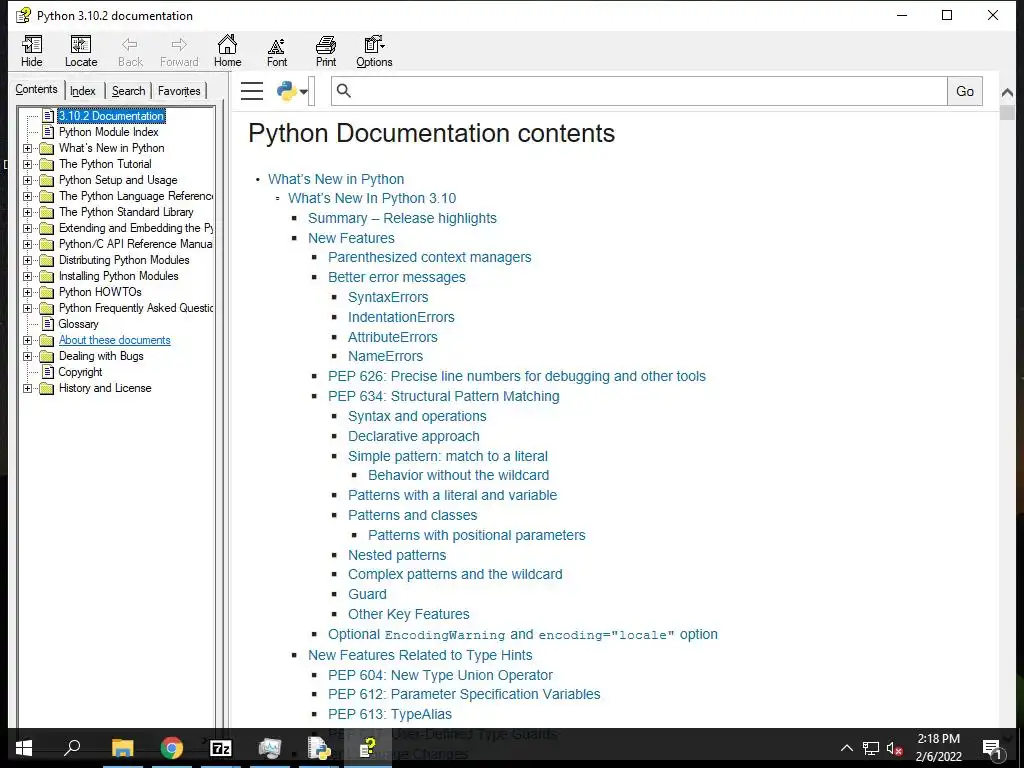
Task: Click the network tray icon
Action: (x=871, y=748)
